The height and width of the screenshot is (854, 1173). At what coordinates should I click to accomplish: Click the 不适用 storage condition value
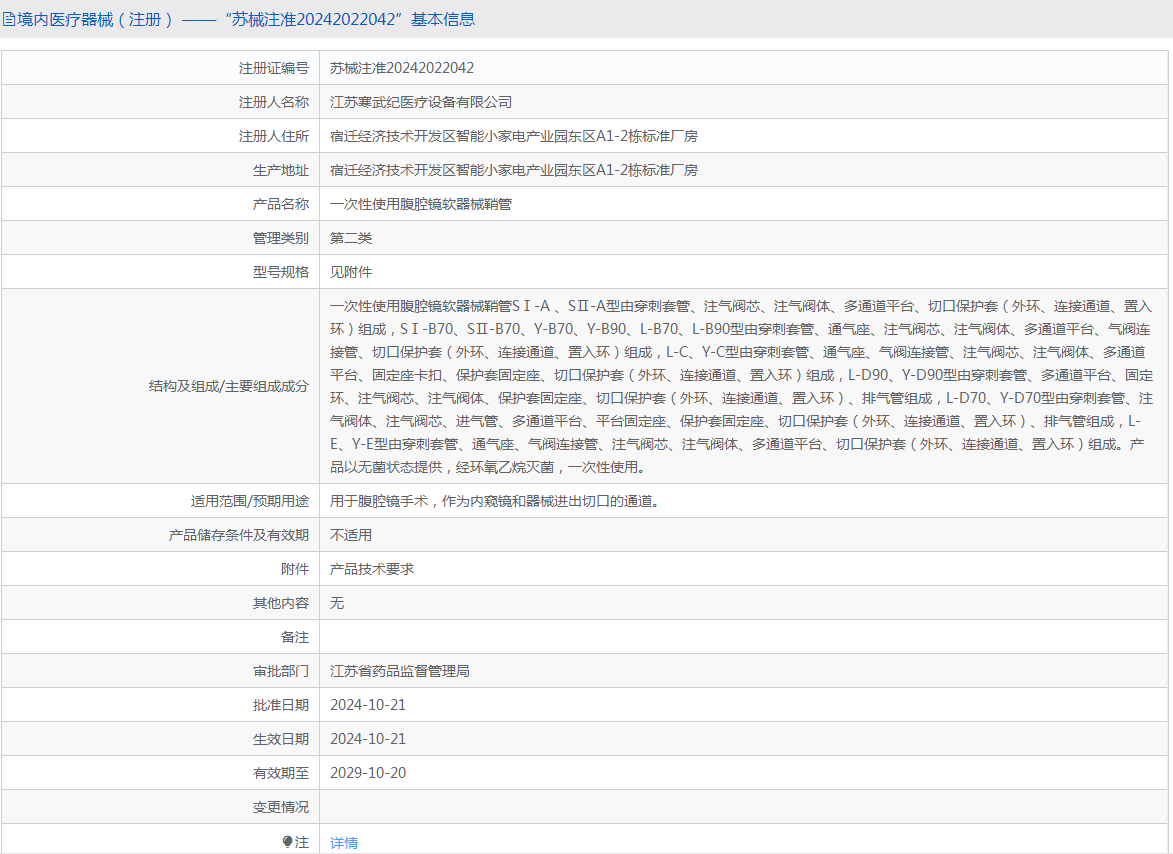tap(351, 535)
